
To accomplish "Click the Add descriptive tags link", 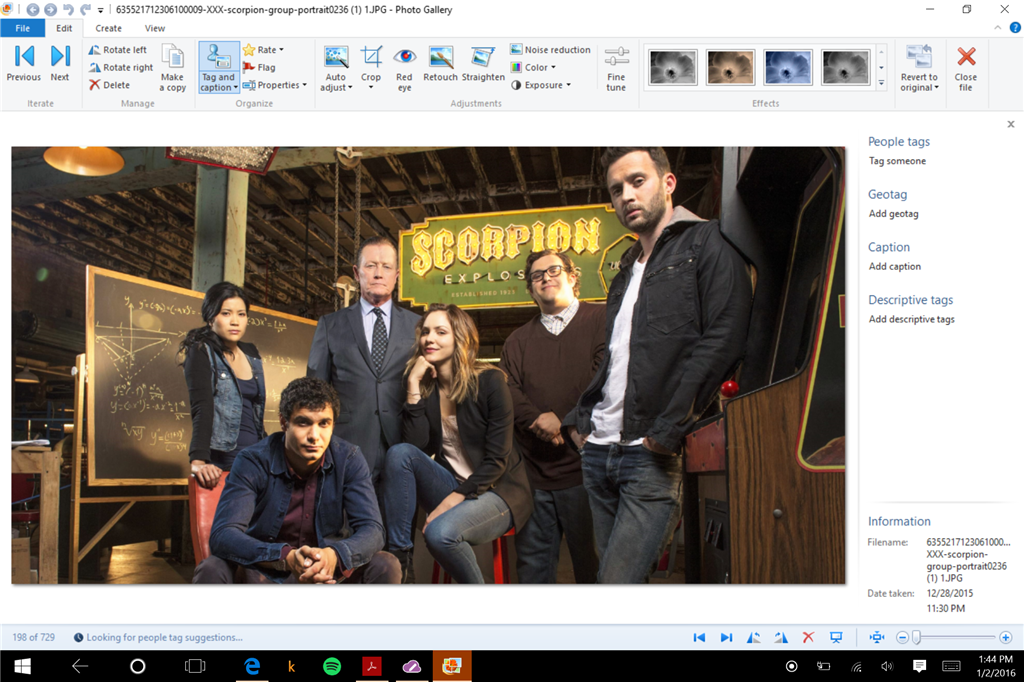I will click(x=912, y=319).
